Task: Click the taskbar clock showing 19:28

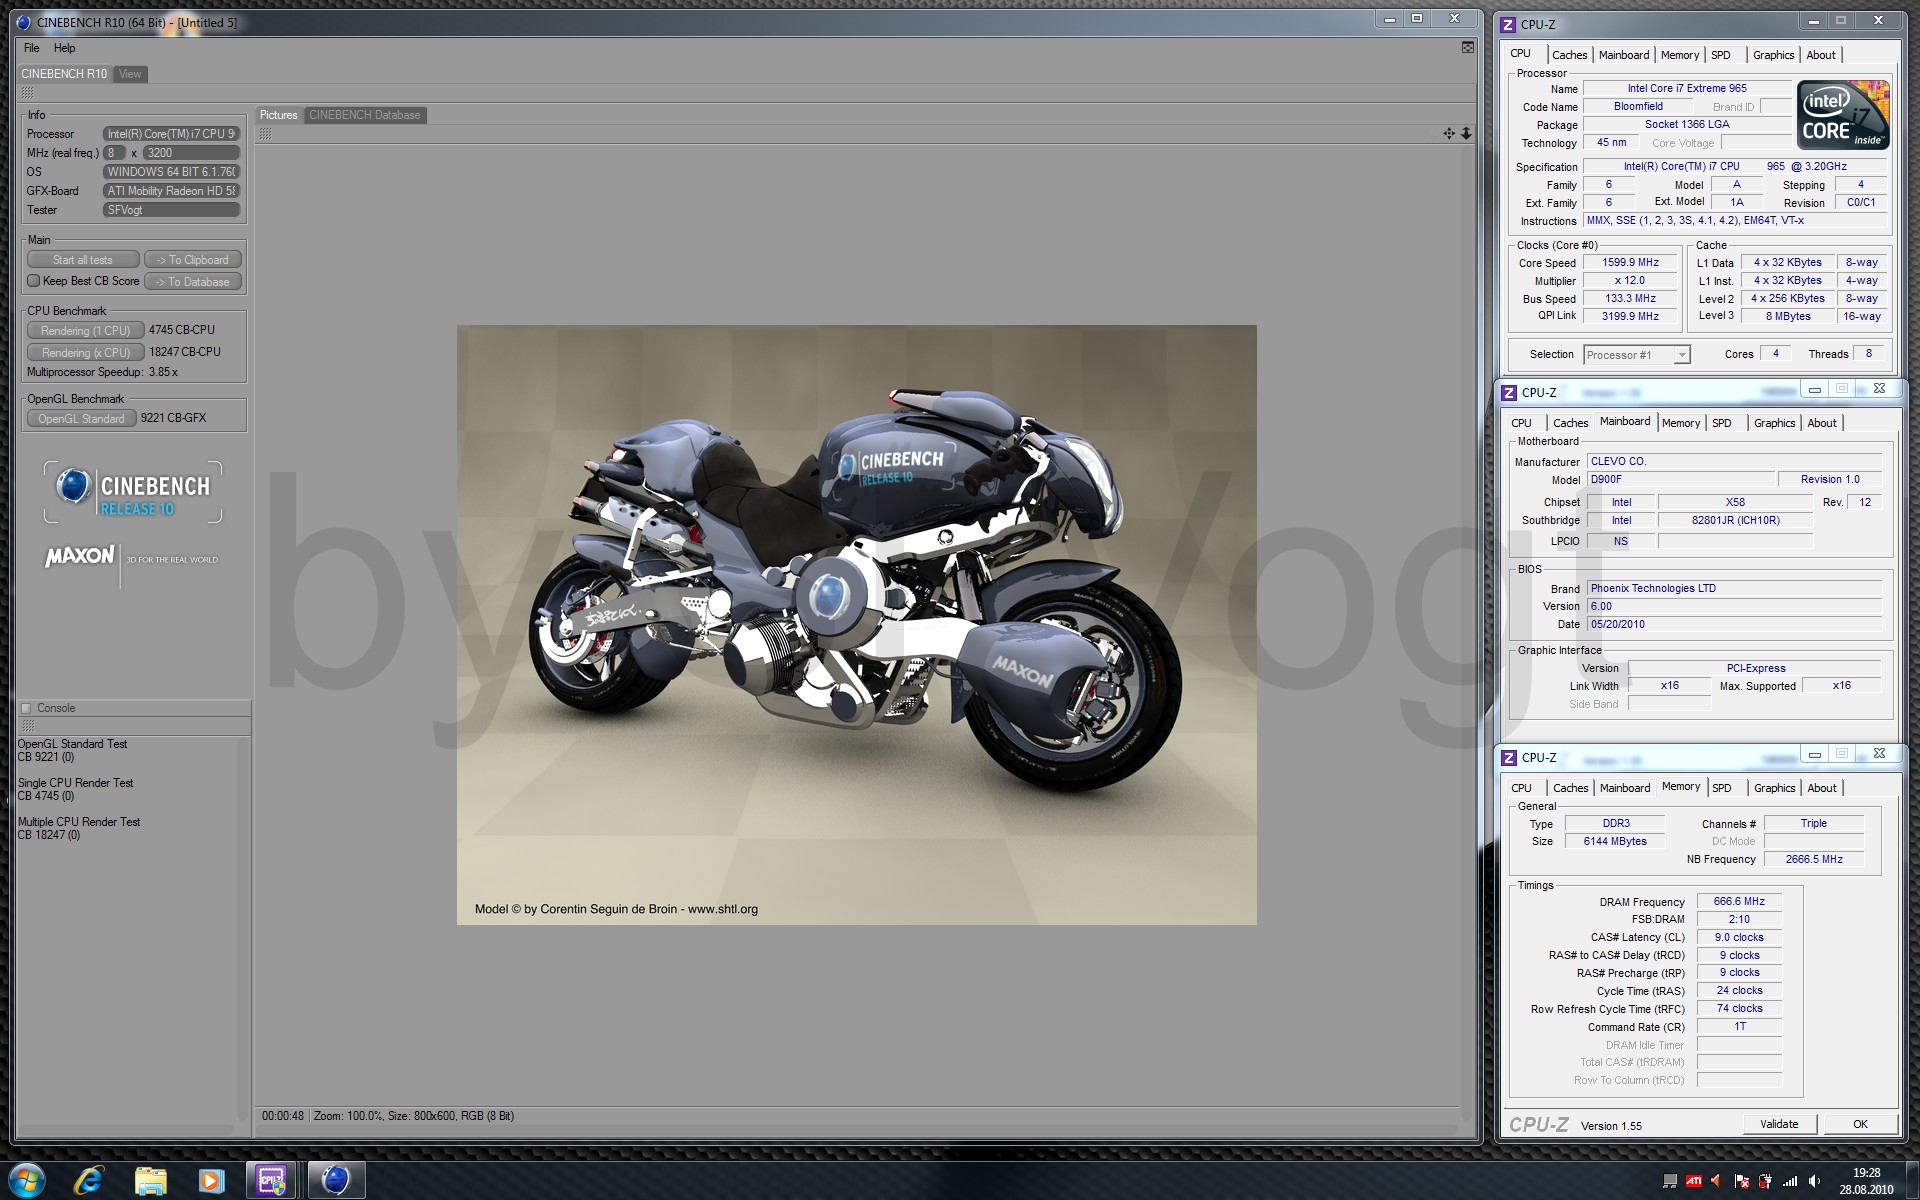Action: pyautogui.click(x=1866, y=1181)
